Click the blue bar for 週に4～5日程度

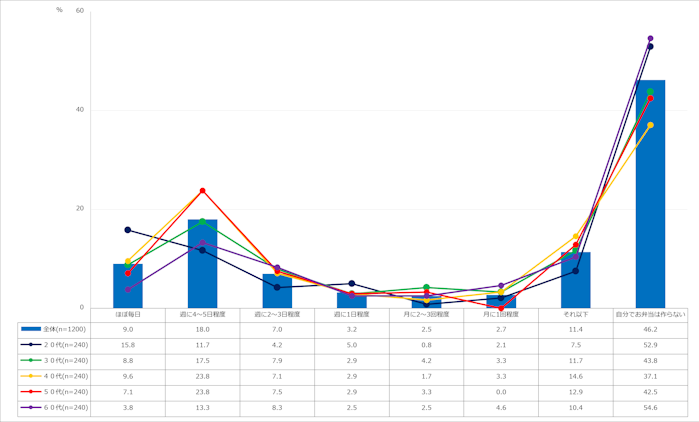click(202, 265)
